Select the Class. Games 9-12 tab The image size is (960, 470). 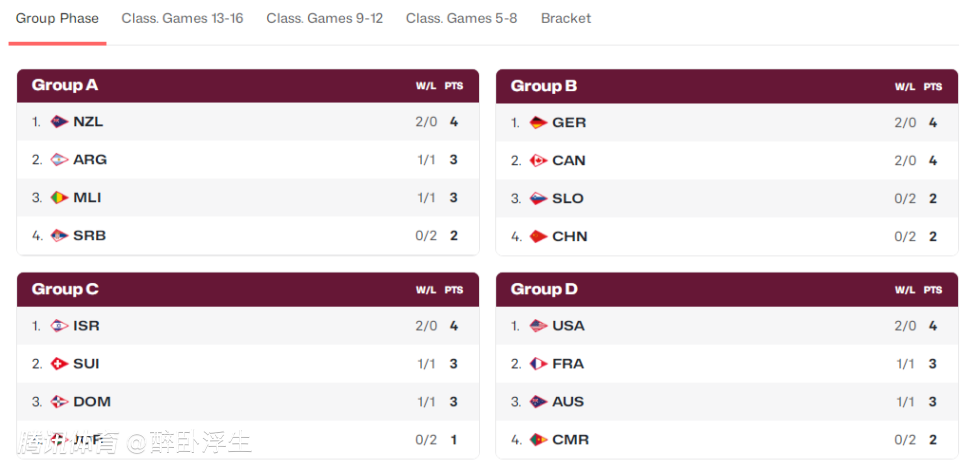tap(324, 18)
